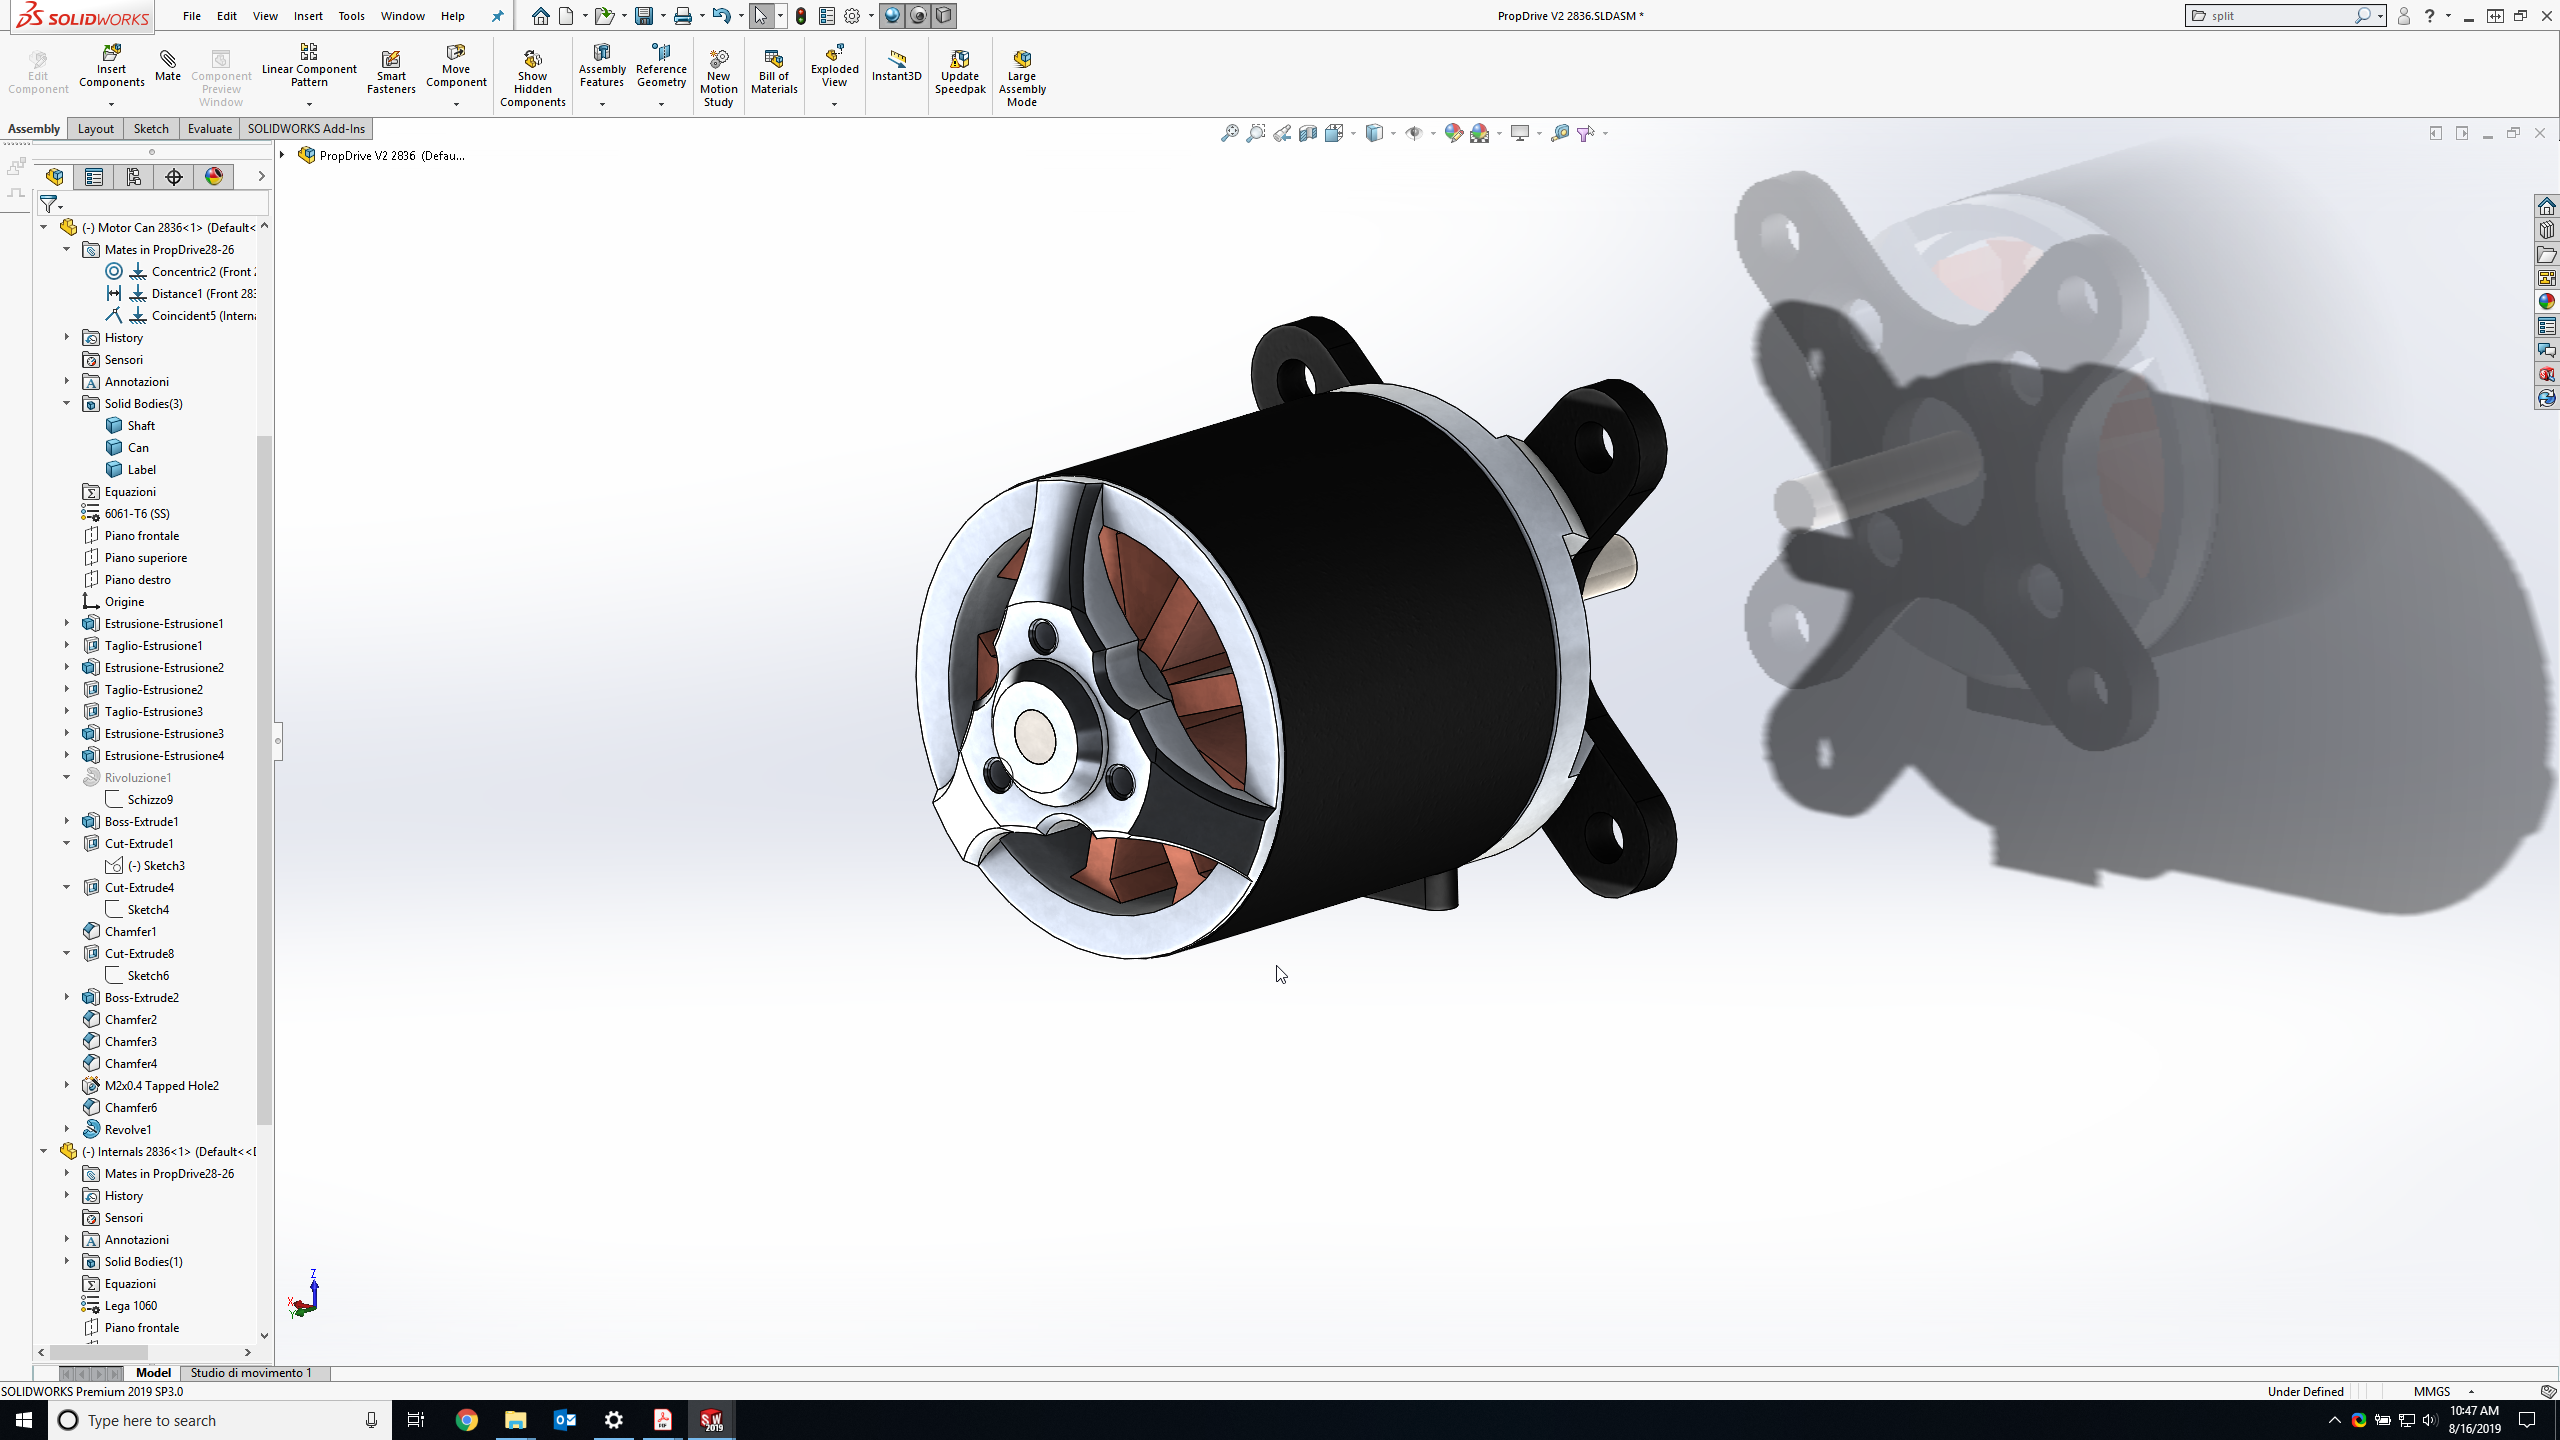The width and height of the screenshot is (2560, 1440).
Task: Click the Section View icon
Action: [1308, 133]
